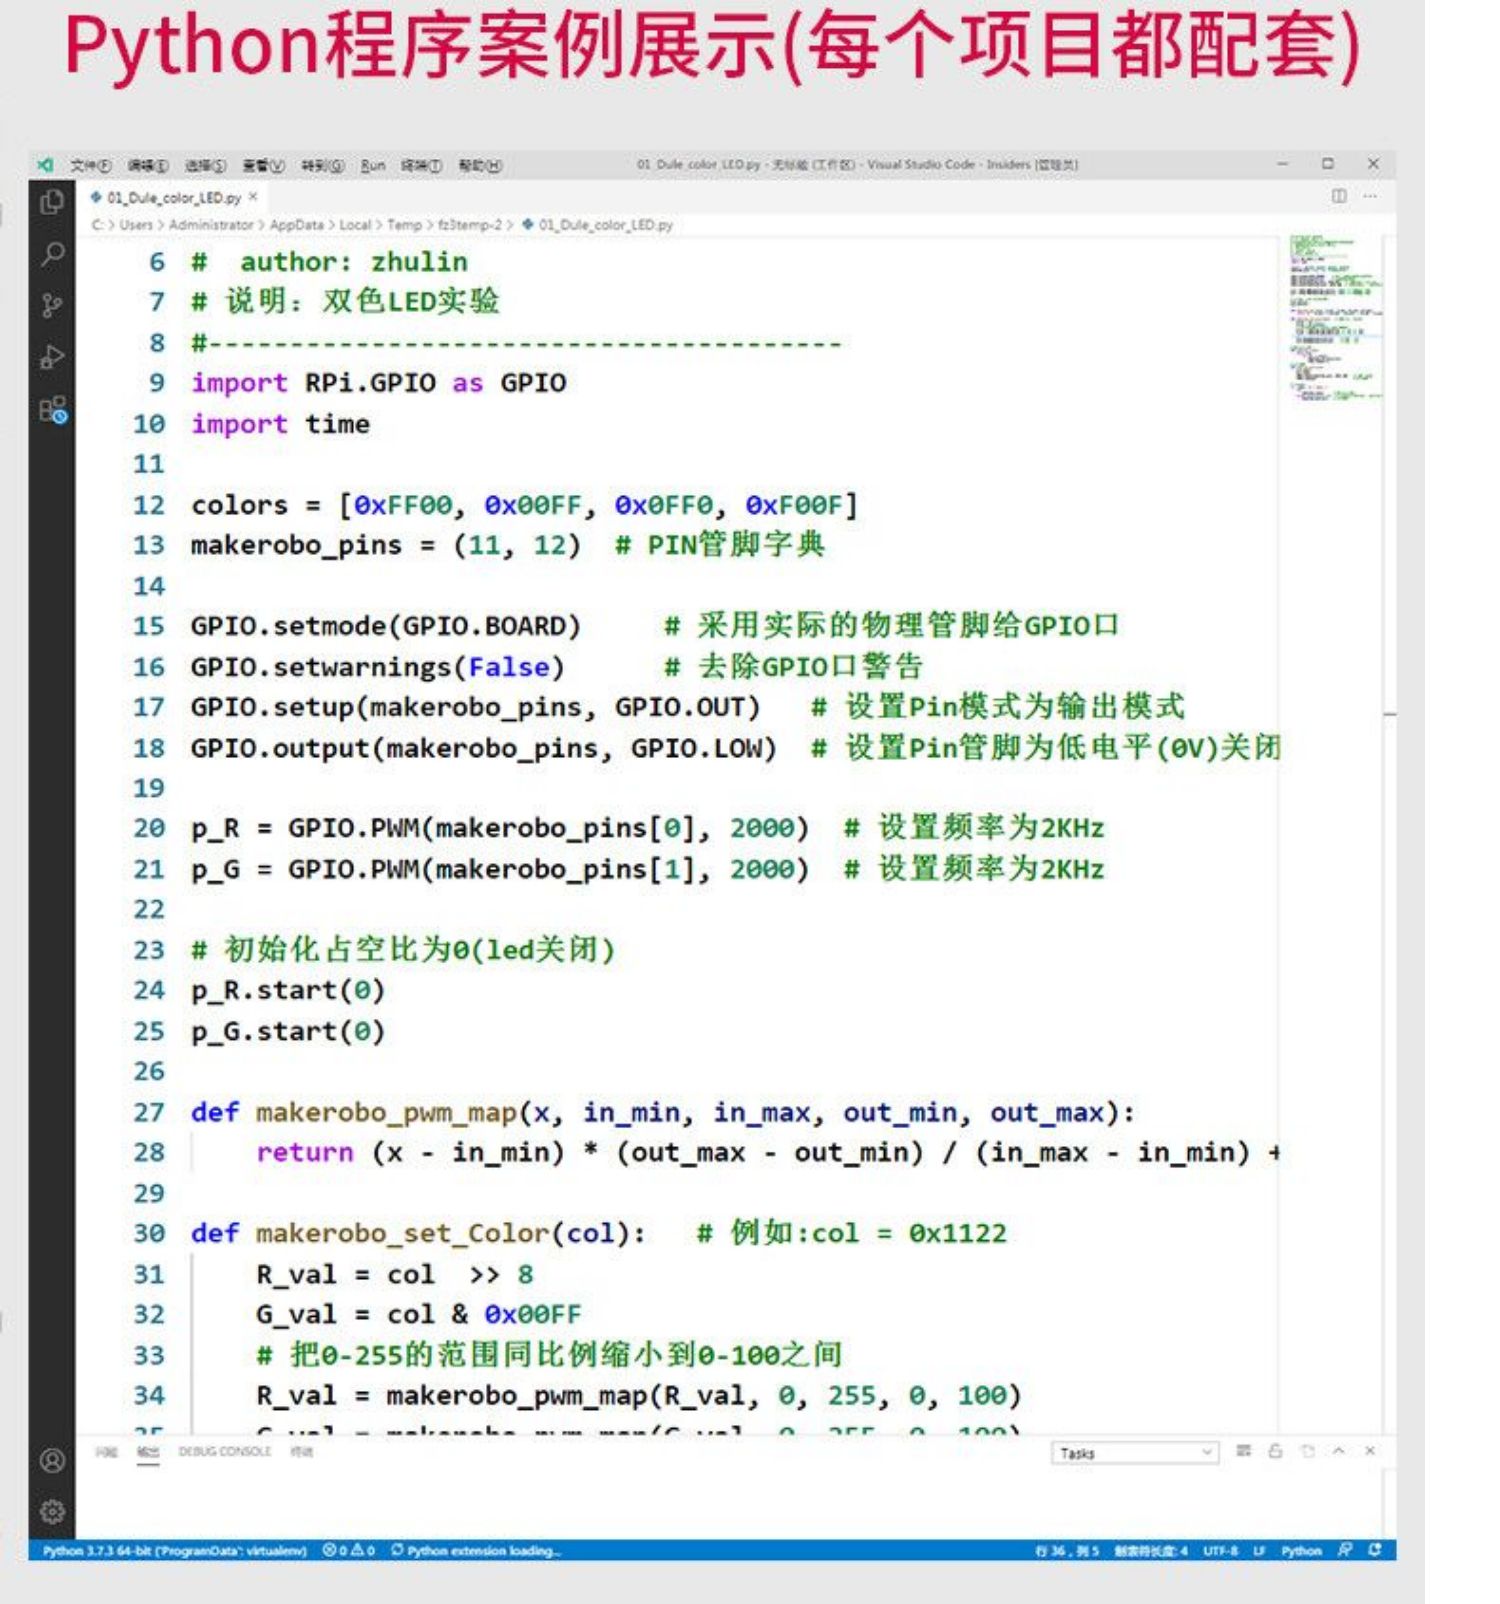The height and width of the screenshot is (1604, 1500).
Task: Click the Local breadcrumb segment
Action: [355, 225]
